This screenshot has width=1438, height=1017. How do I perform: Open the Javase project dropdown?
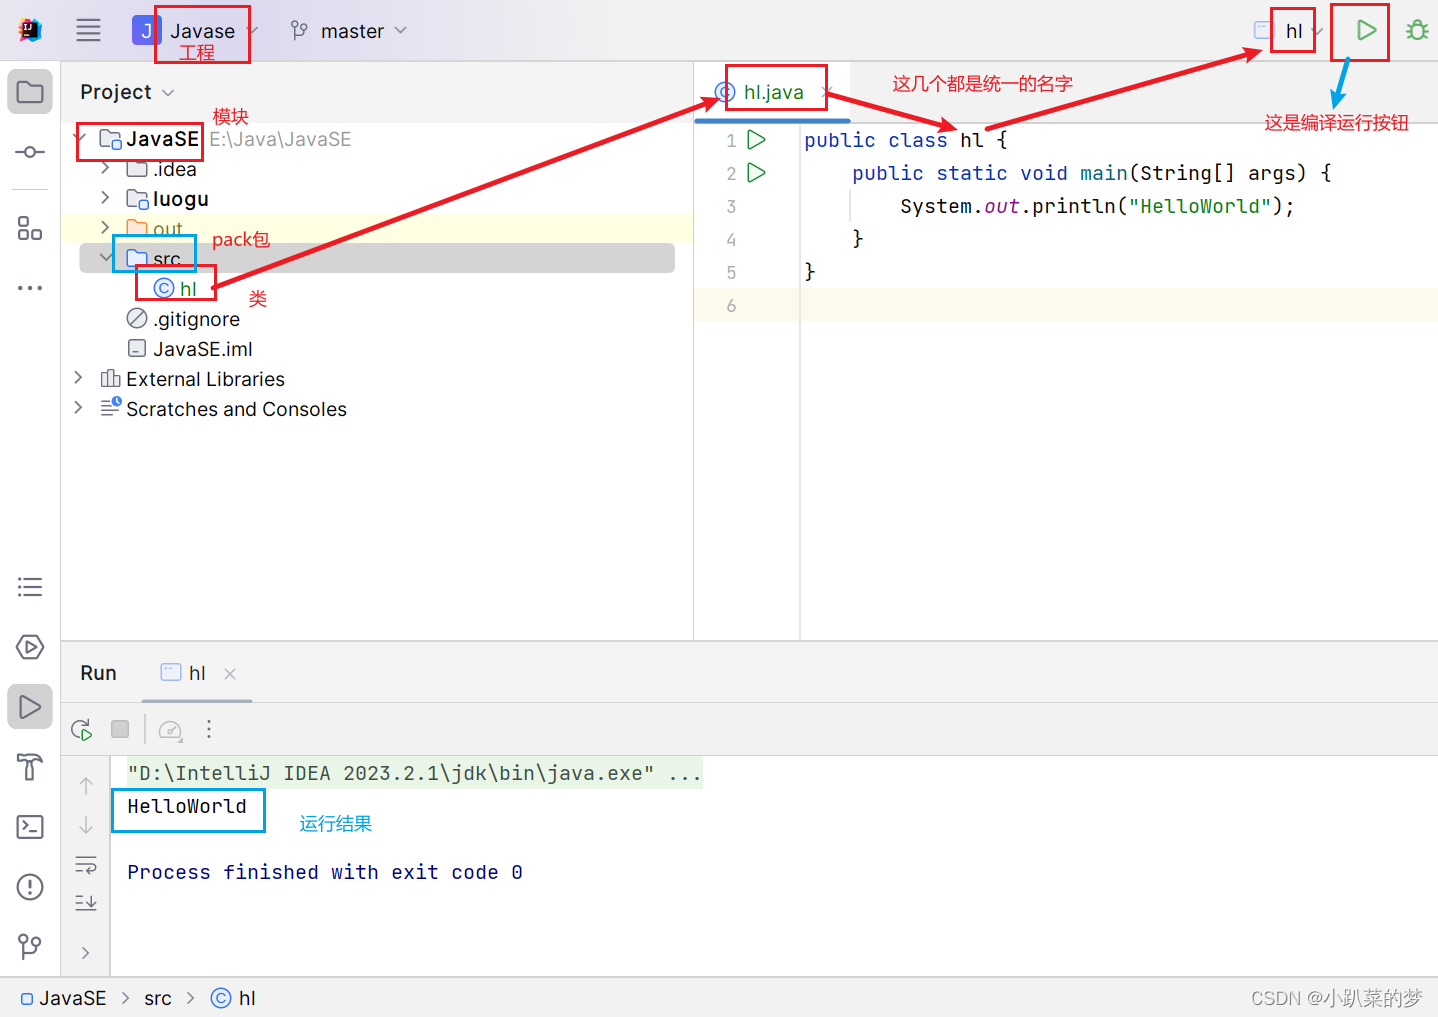pos(196,31)
